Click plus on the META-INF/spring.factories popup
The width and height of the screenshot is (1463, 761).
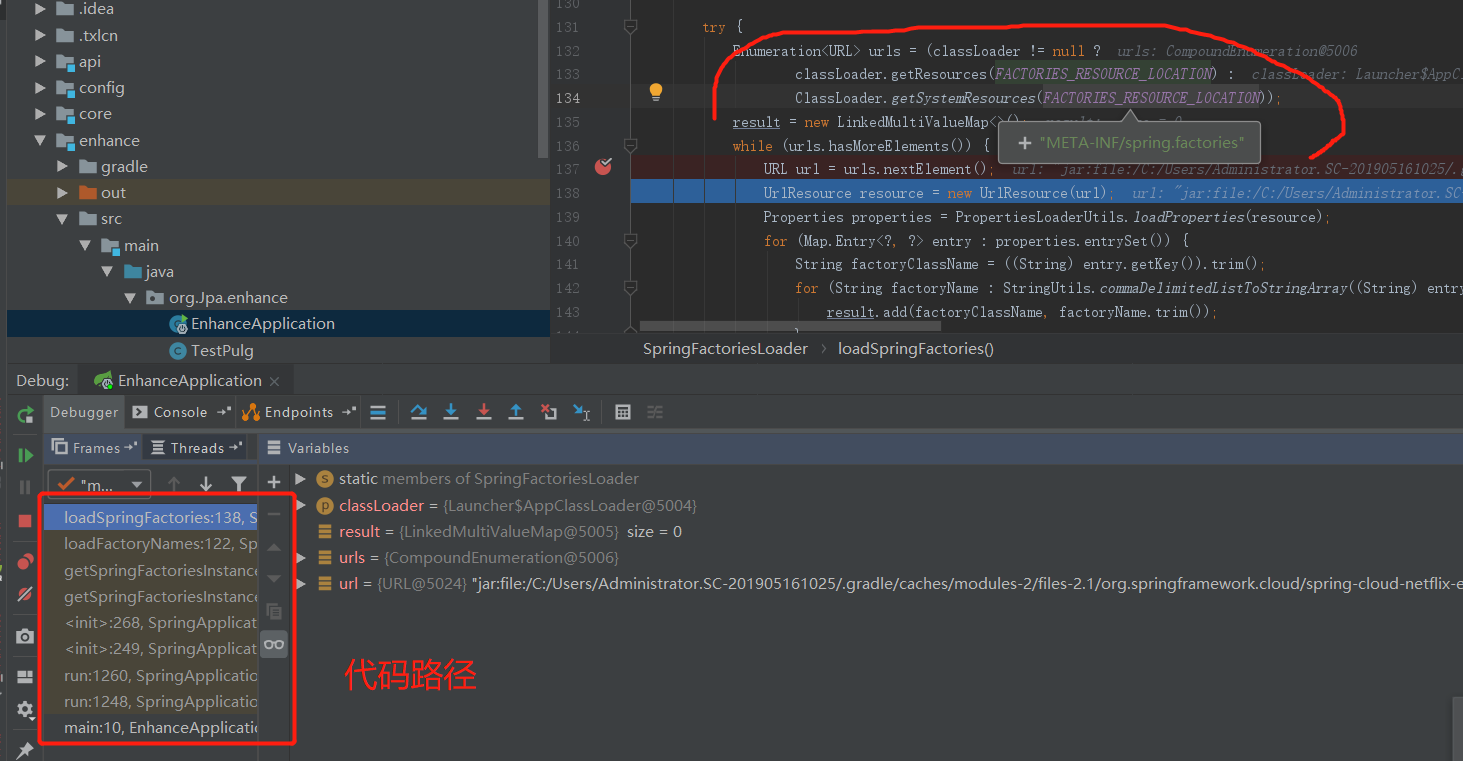(x=1024, y=143)
